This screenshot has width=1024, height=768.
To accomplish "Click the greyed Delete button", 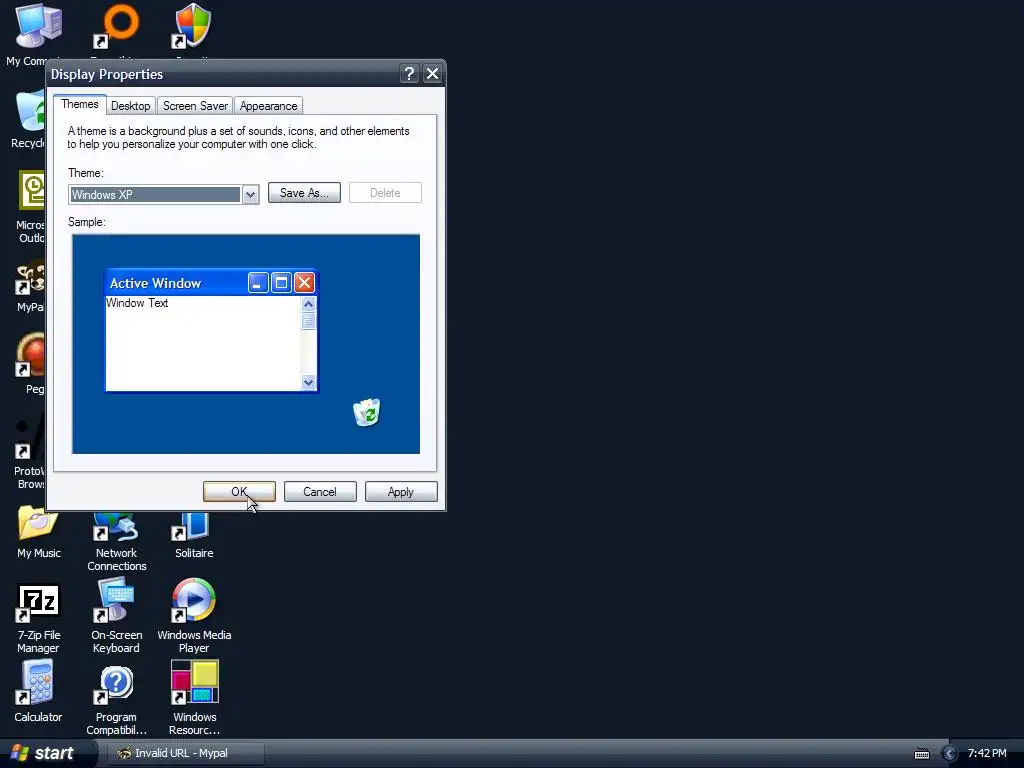I will 385,193.
